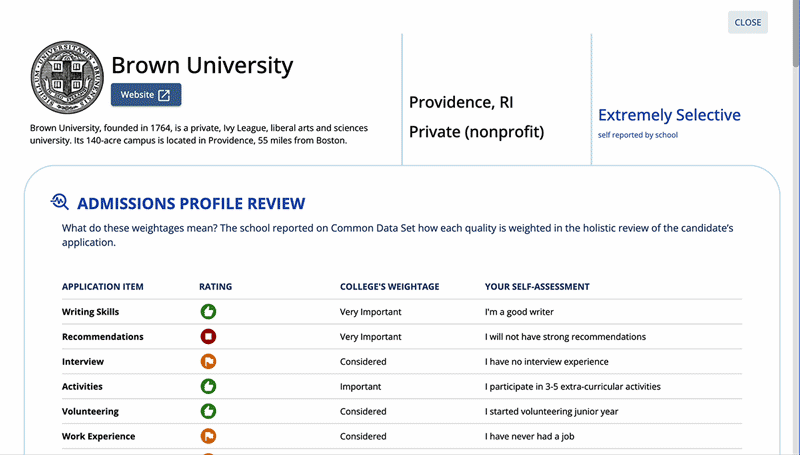This screenshot has width=800, height=455.
Task: Click the Admissions Profile Review heading
Action: click(x=191, y=203)
